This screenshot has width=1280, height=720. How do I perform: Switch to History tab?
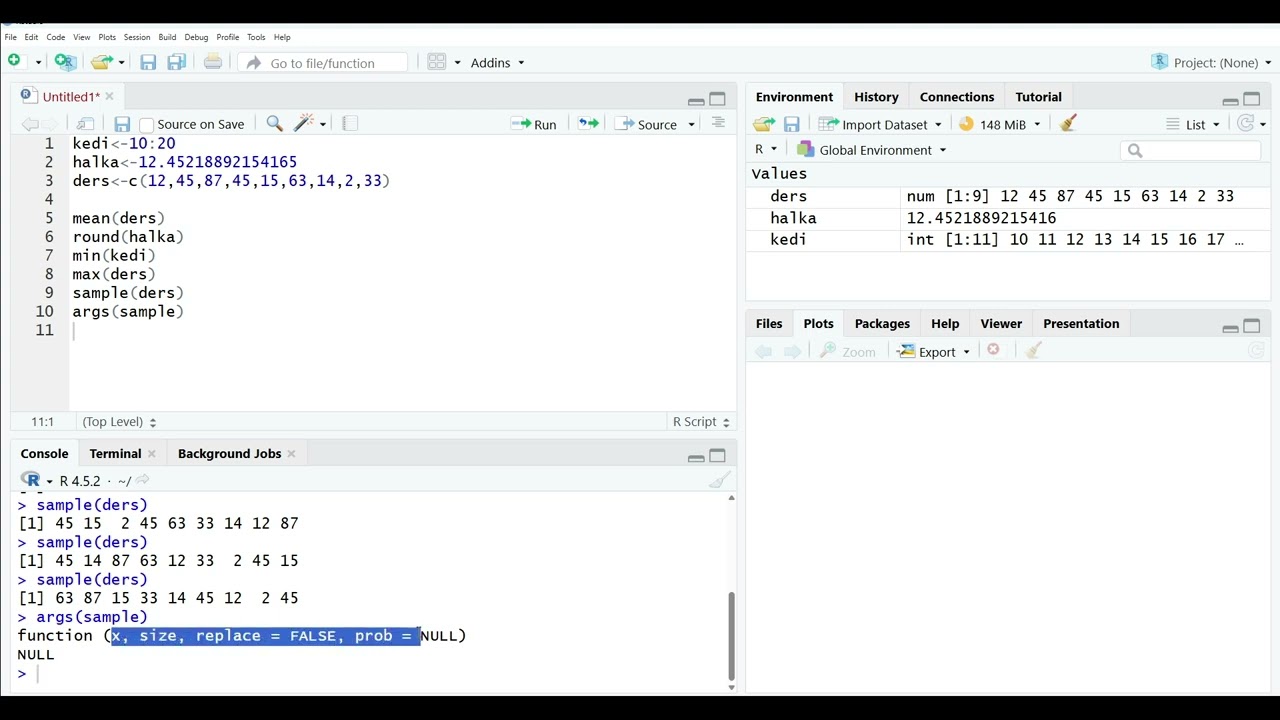pyautogui.click(x=876, y=97)
